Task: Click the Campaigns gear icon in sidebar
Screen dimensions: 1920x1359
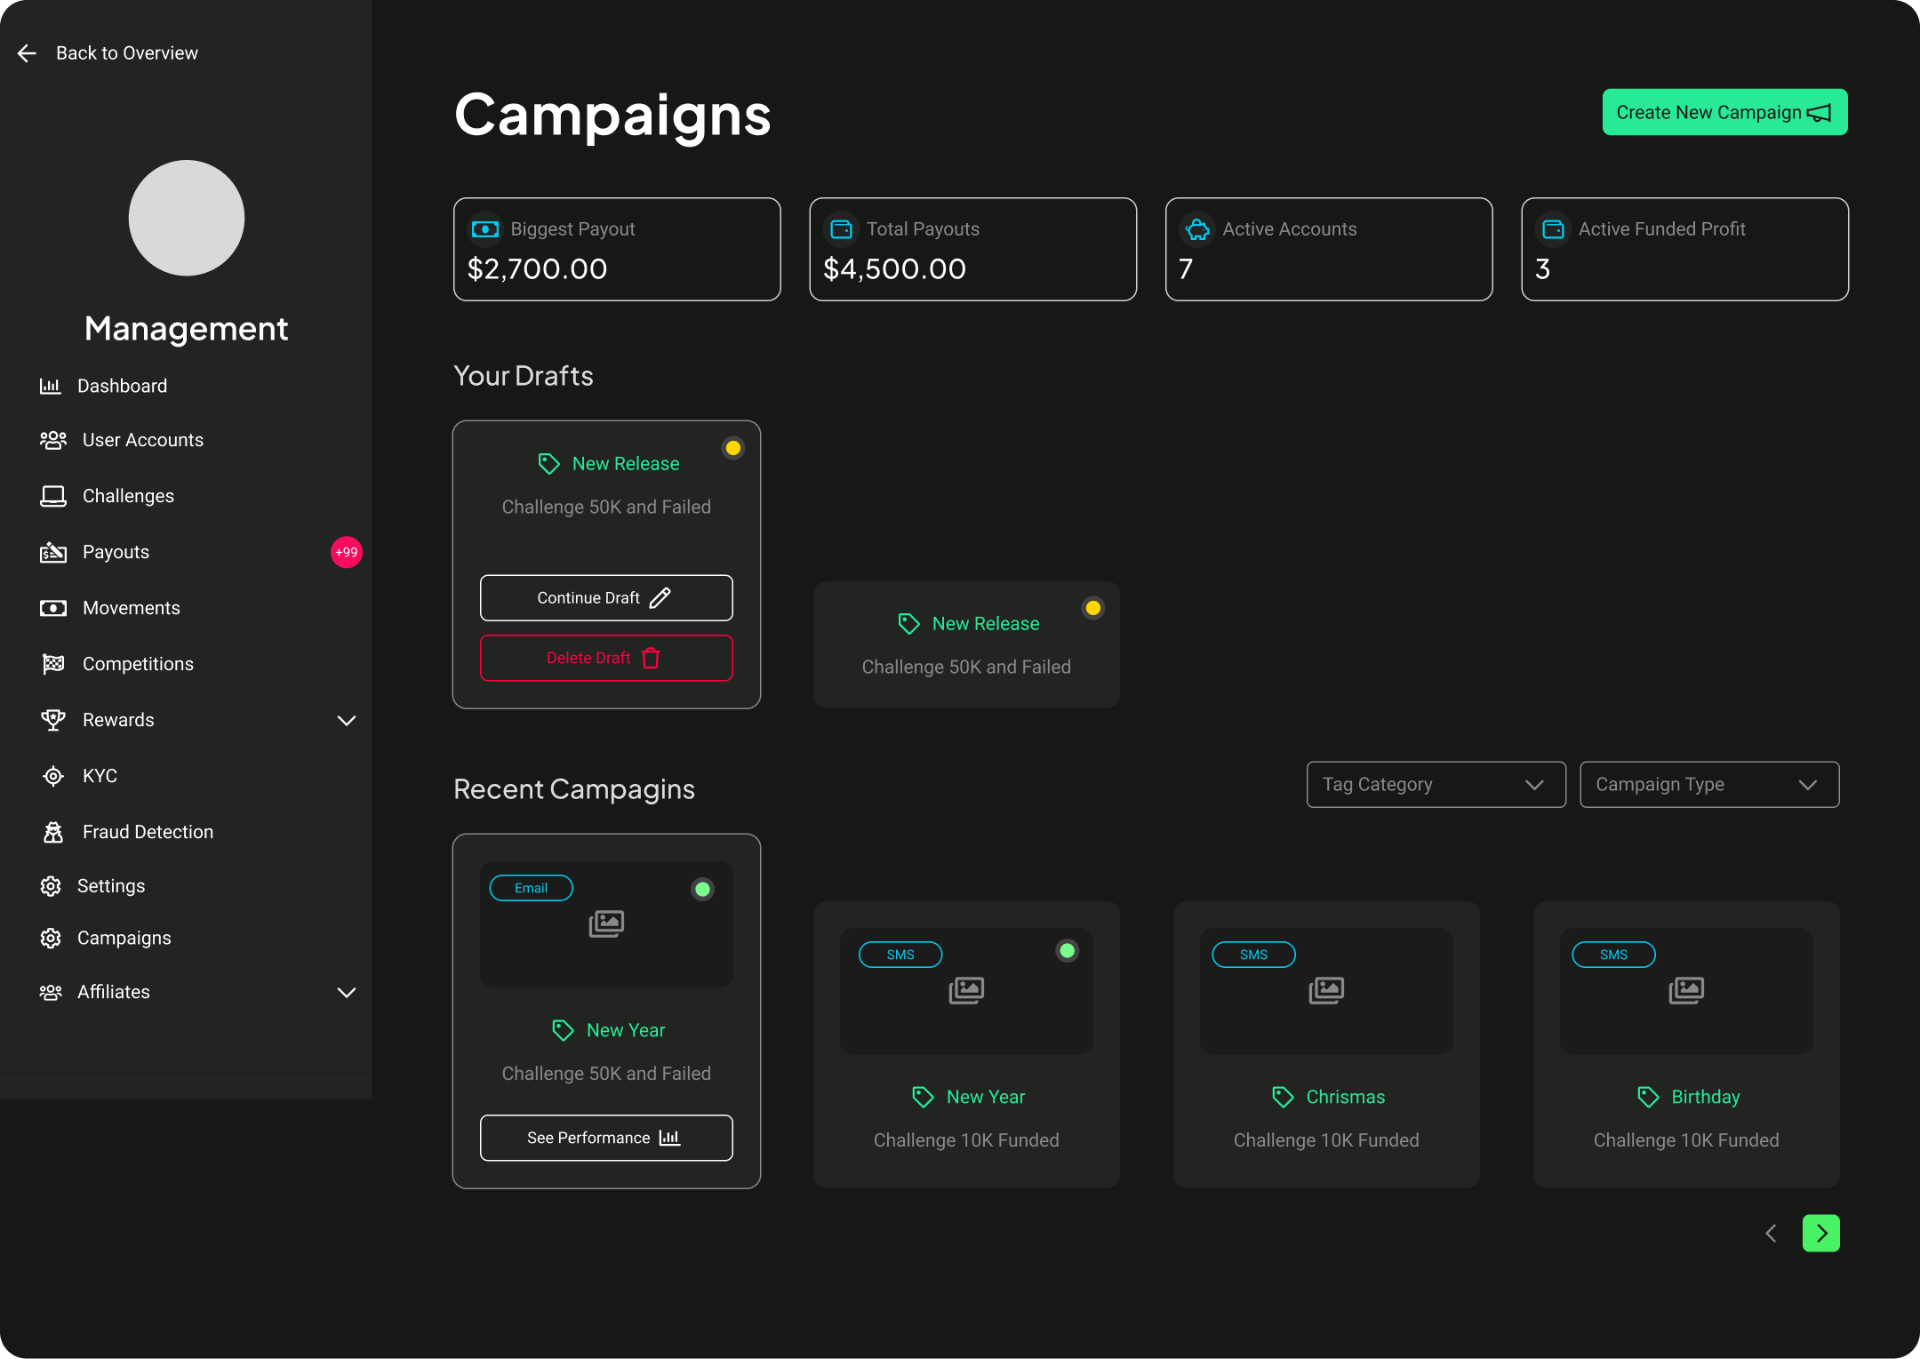Action: 51,938
